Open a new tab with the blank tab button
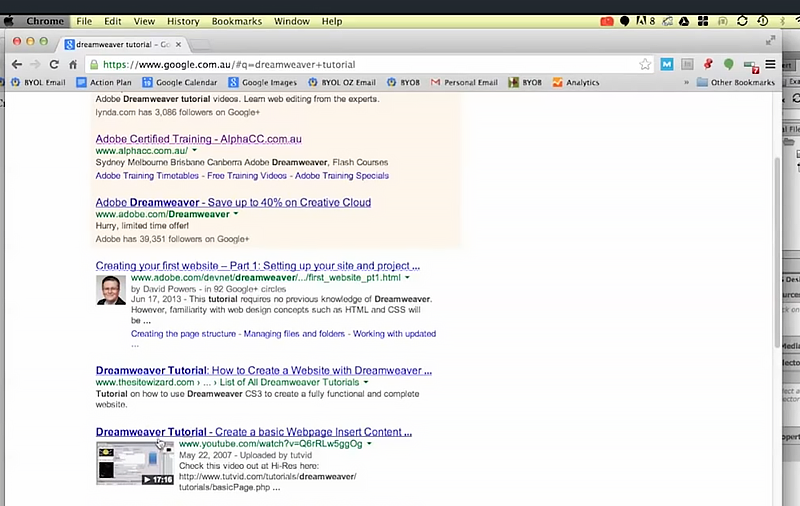 [x=201, y=45]
